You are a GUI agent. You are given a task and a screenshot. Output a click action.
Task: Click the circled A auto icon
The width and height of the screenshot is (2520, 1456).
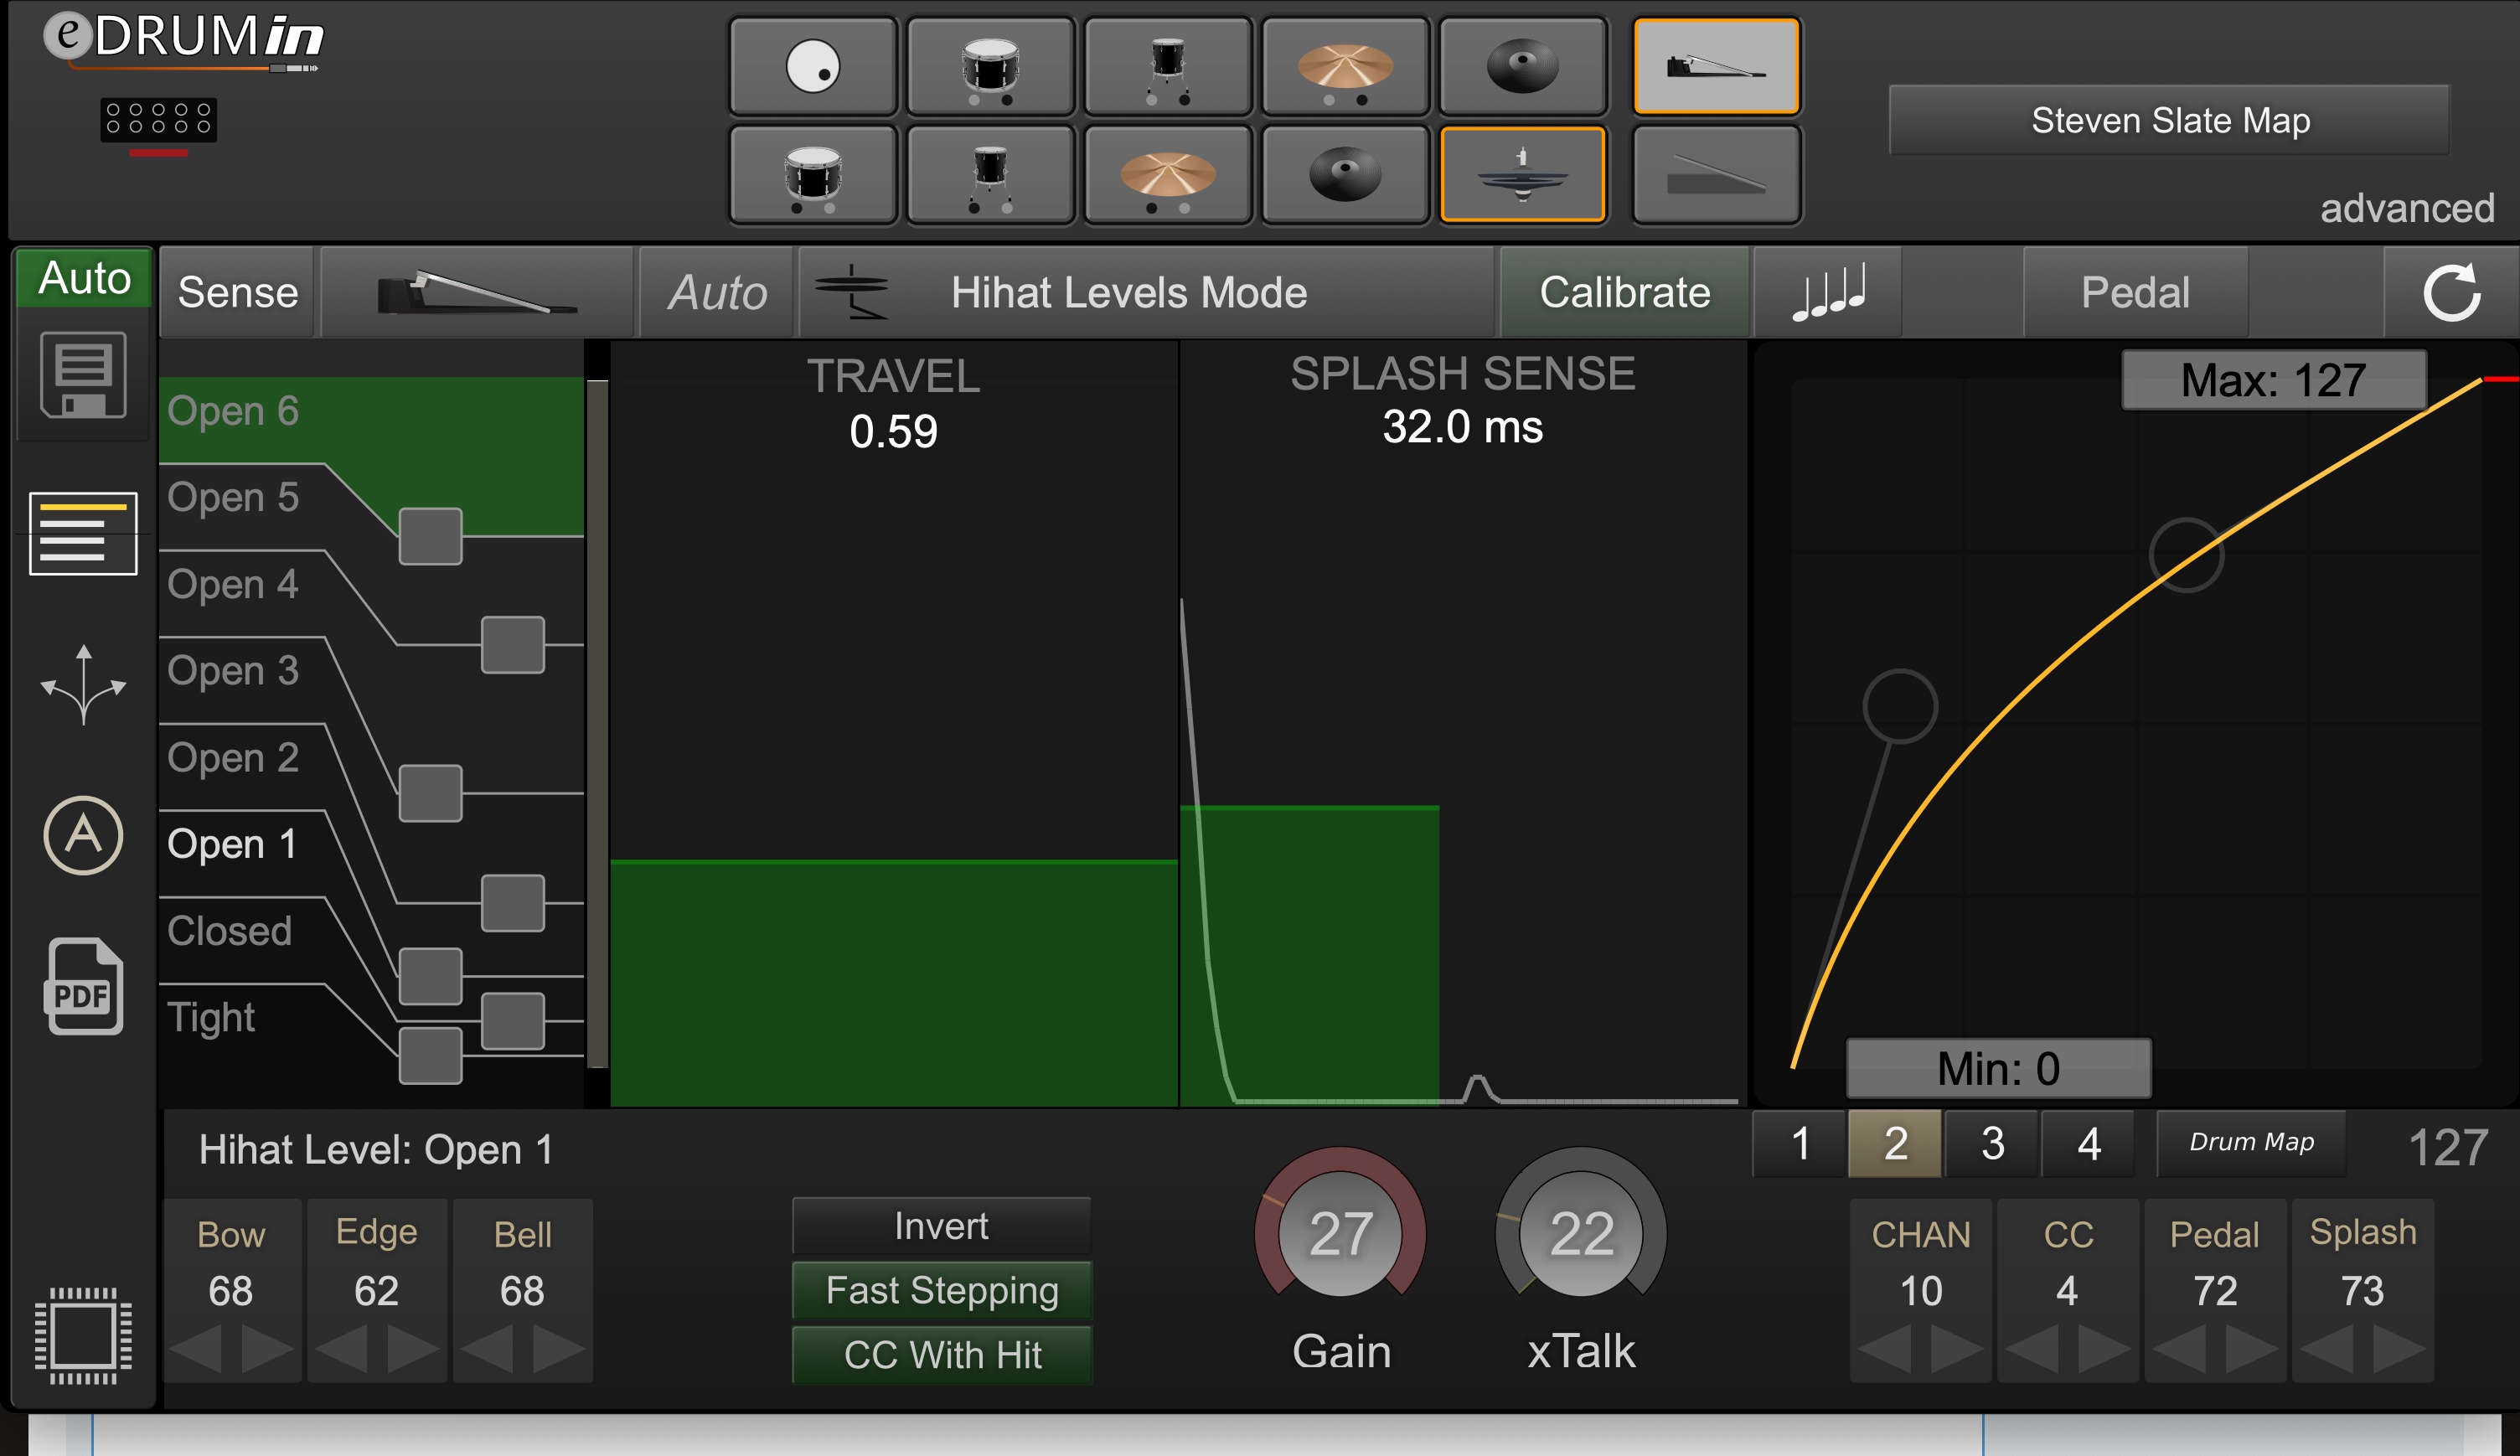[x=83, y=835]
